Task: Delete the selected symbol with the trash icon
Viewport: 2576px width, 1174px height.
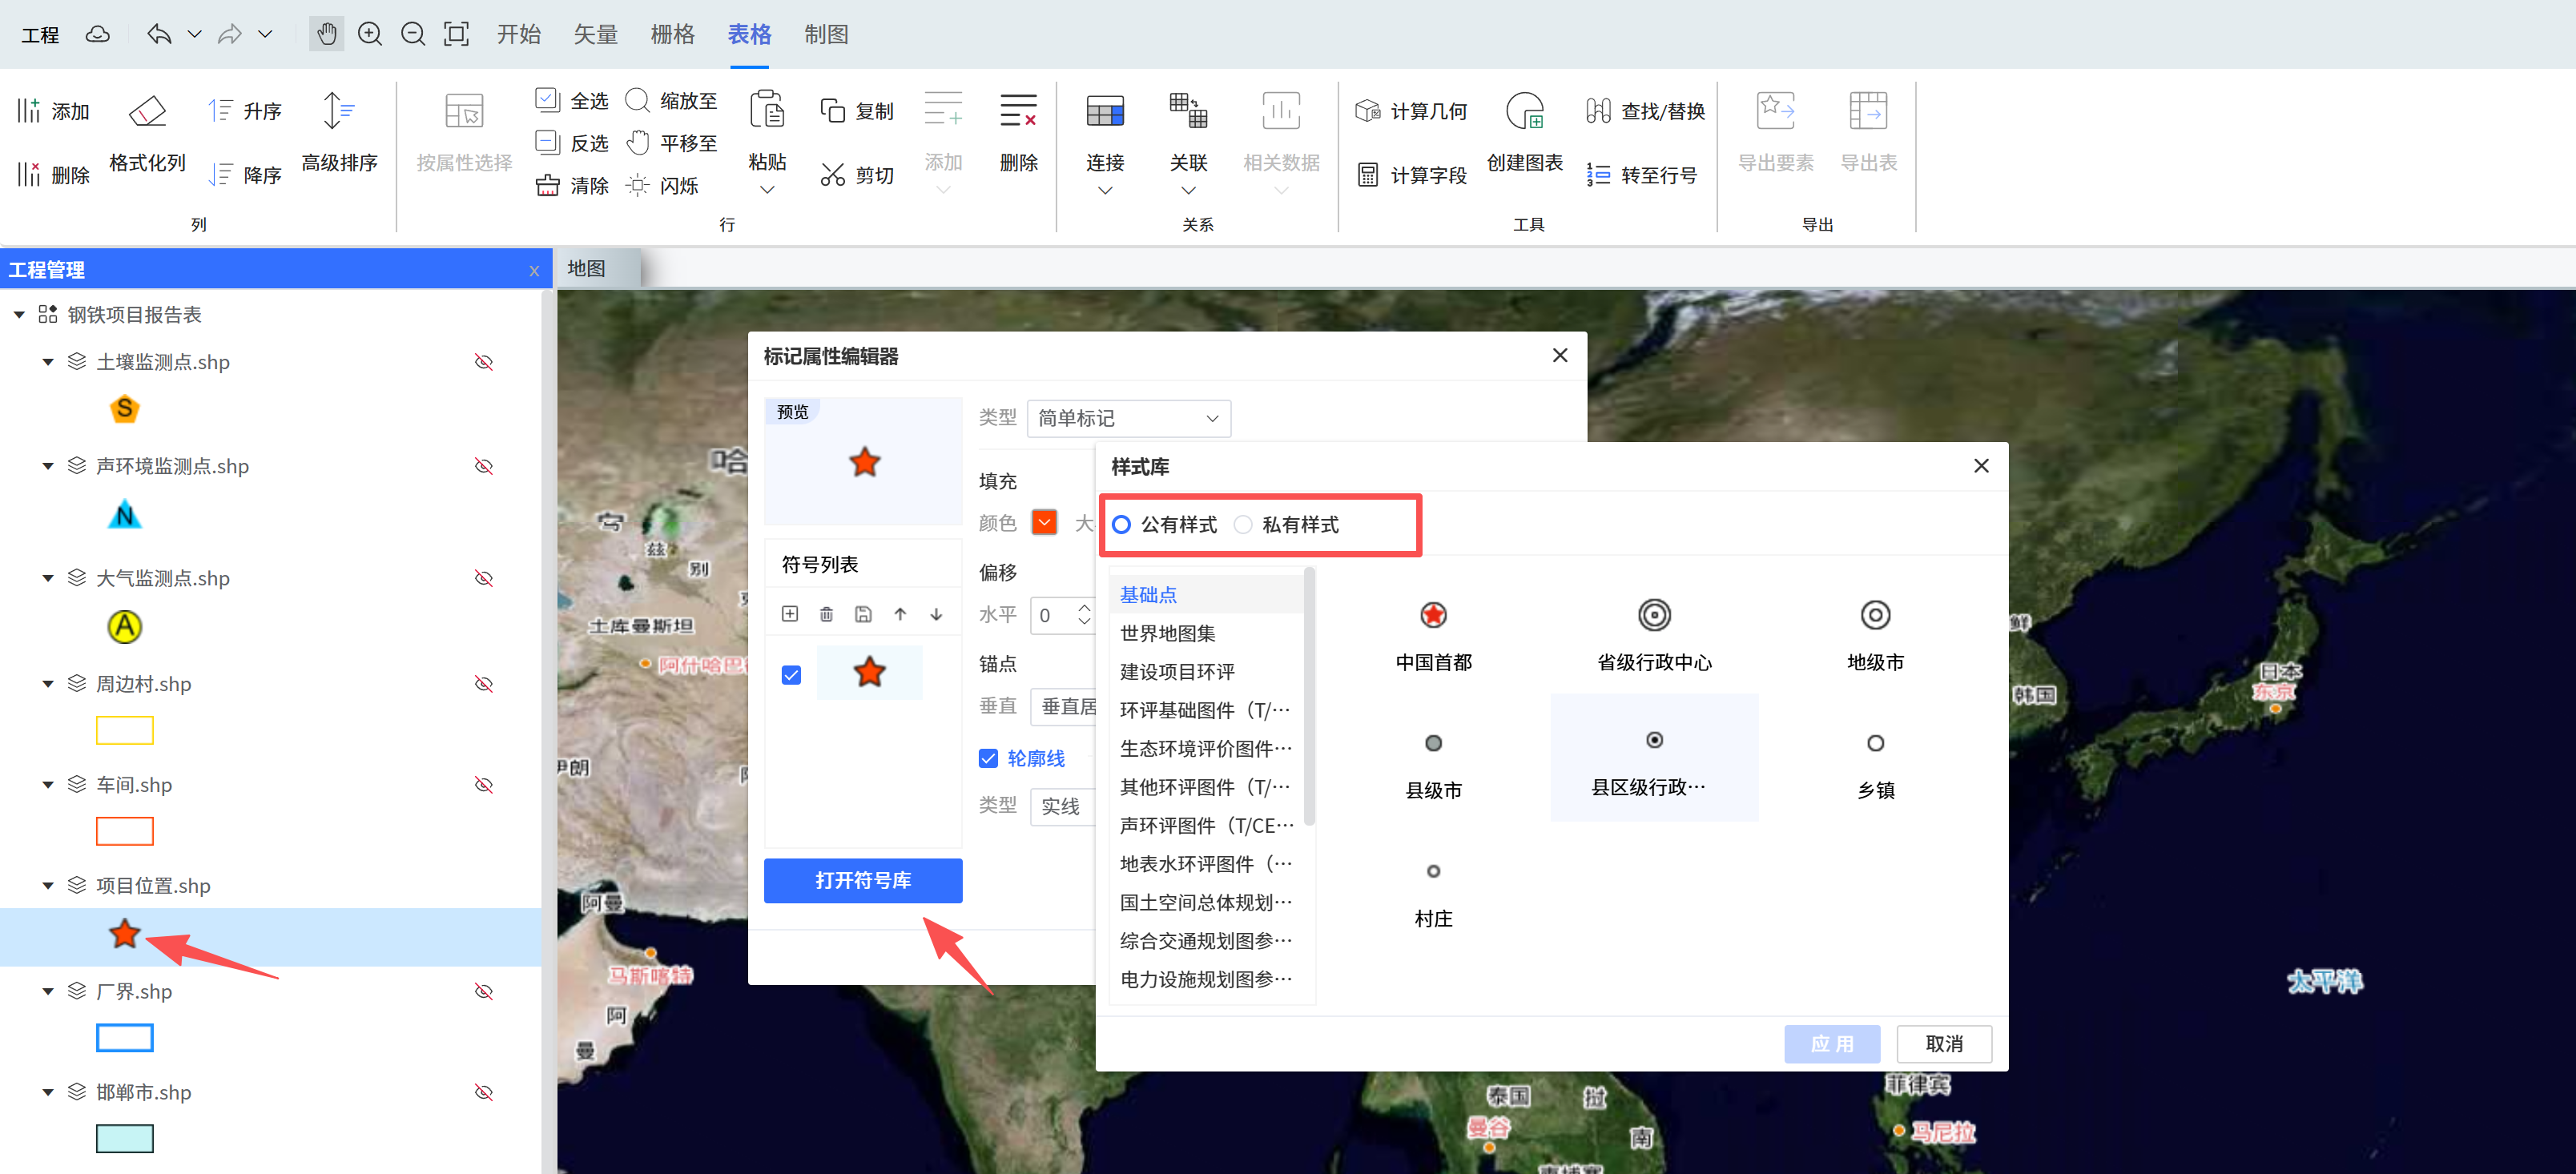Action: coord(826,614)
